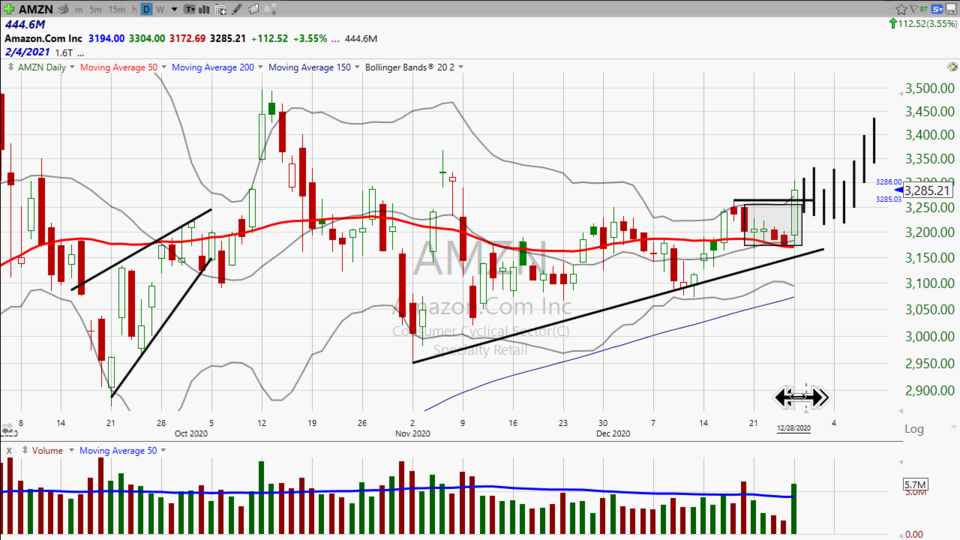Switch to hourly 'h' timeframe
The height and width of the screenshot is (540, 960).
tap(134, 10)
